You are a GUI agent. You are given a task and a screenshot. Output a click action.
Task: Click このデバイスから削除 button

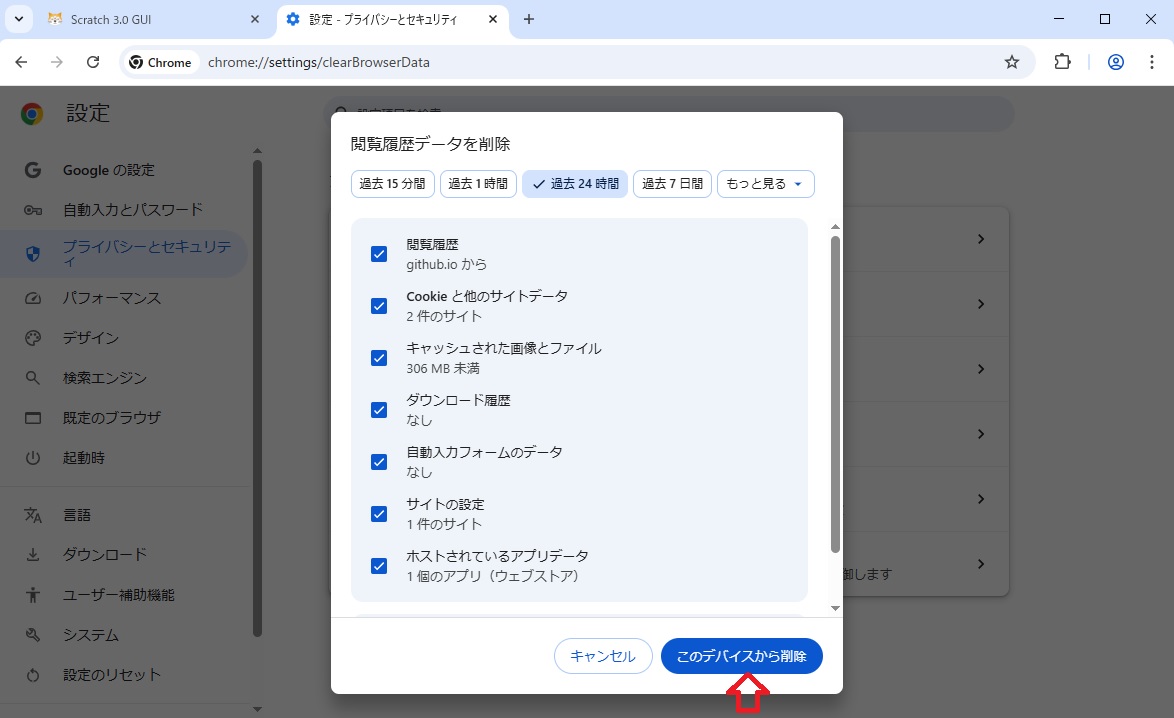[x=741, y=656]
